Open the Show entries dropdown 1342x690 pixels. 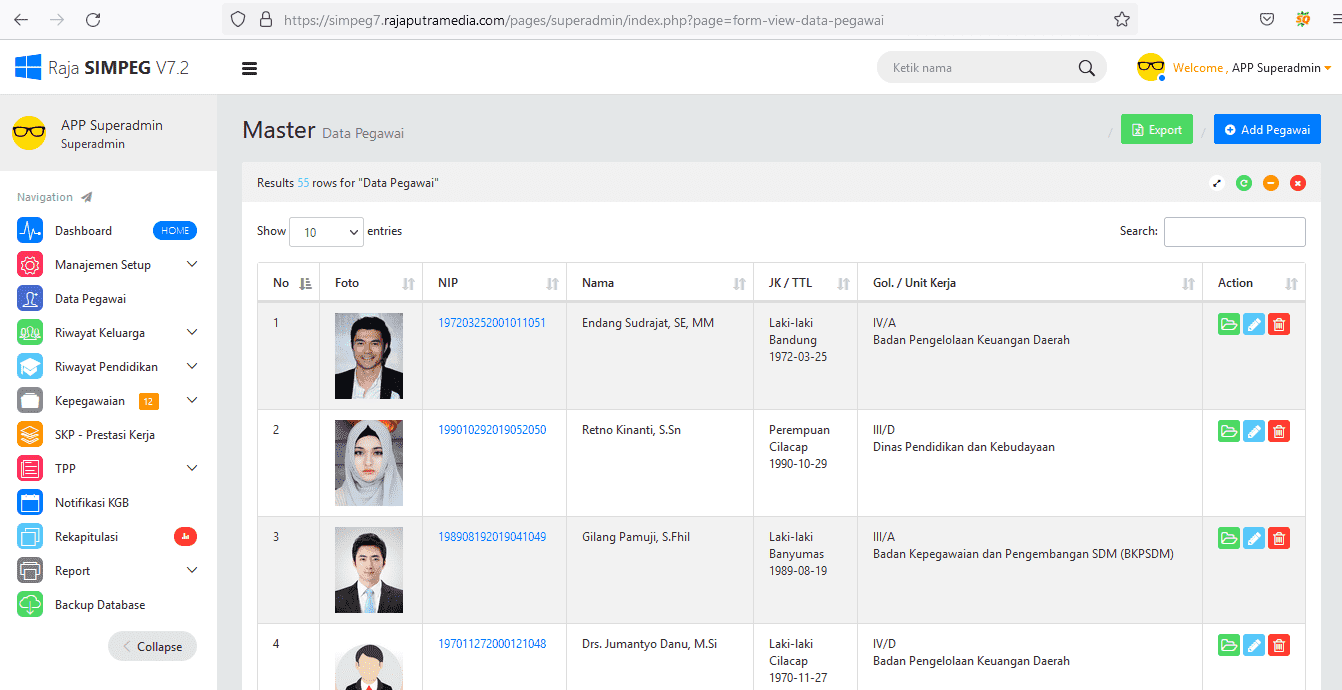pos(326,231)
